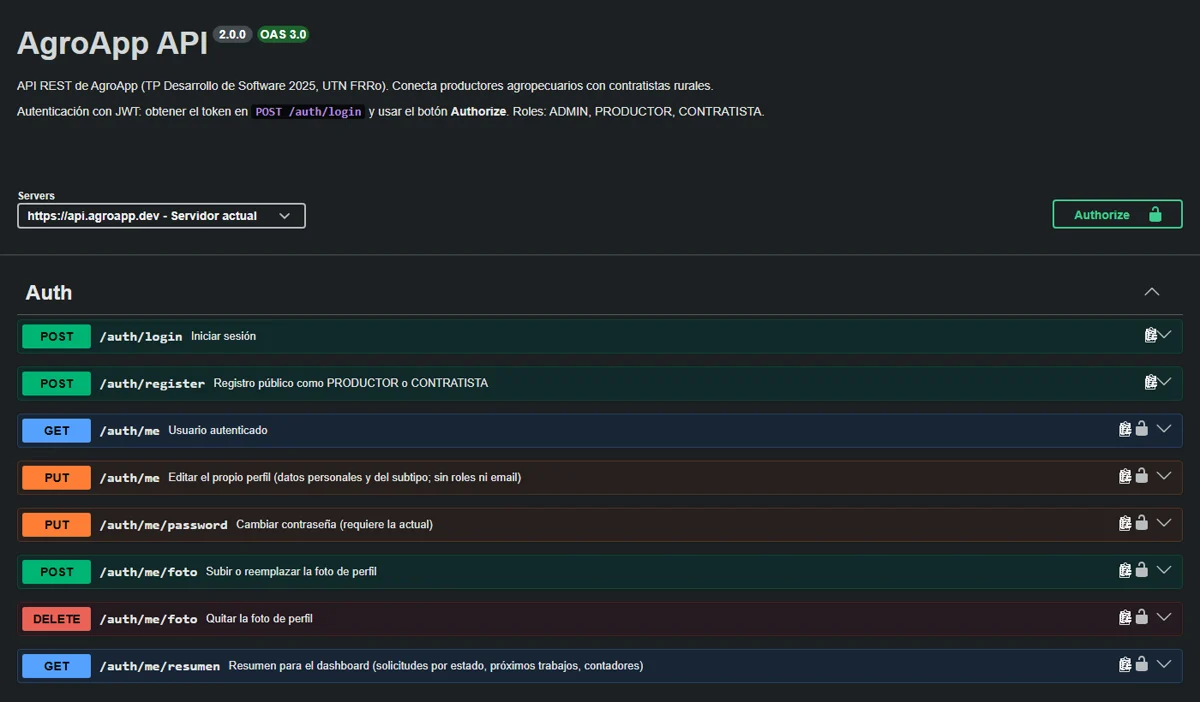The width and height of the screenshot is (1200, 702).
Task: Click the DELETE badge for /auth/me/foto
Action: [x=57, y=619]
